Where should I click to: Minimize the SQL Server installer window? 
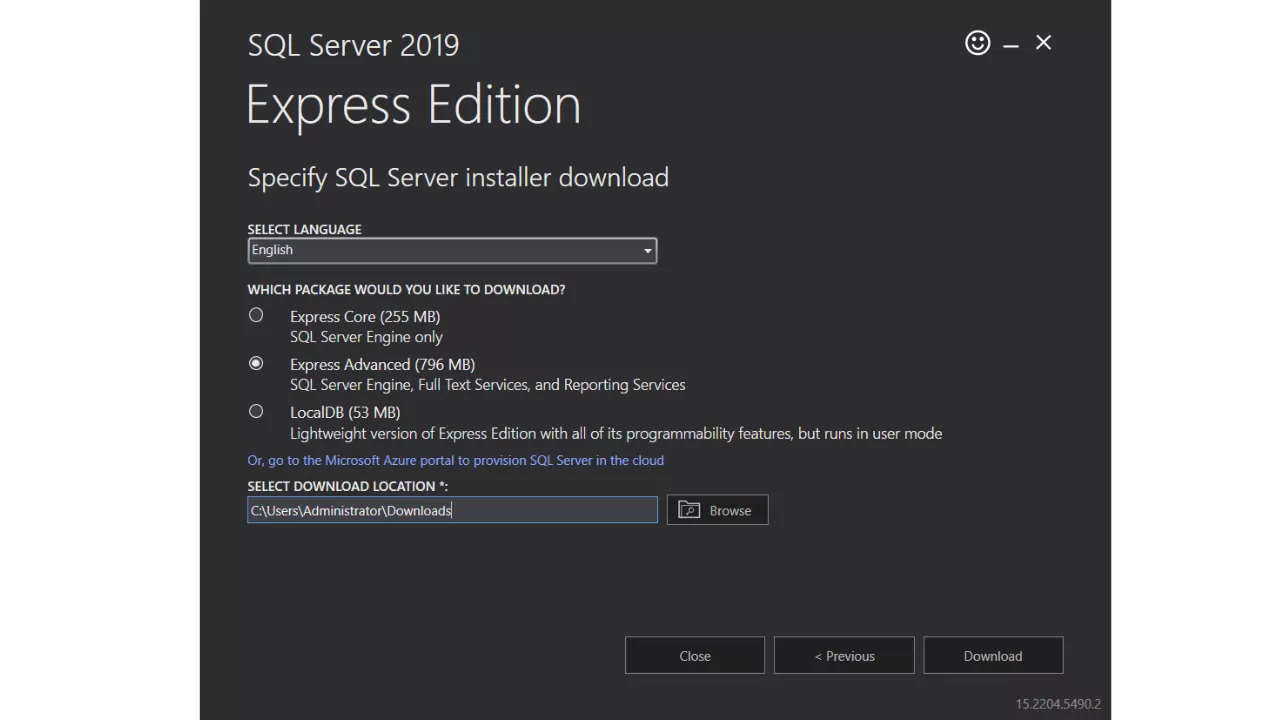pos(1011,45)
